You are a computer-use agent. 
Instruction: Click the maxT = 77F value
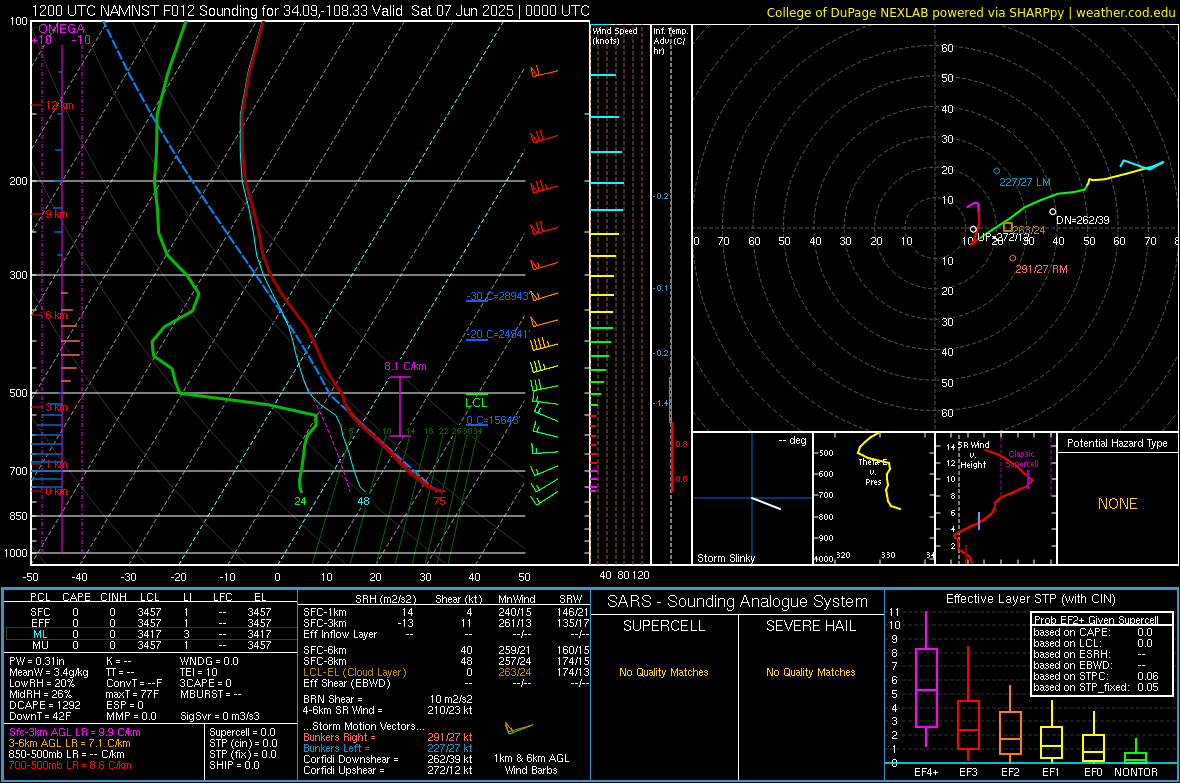[132, 694]
